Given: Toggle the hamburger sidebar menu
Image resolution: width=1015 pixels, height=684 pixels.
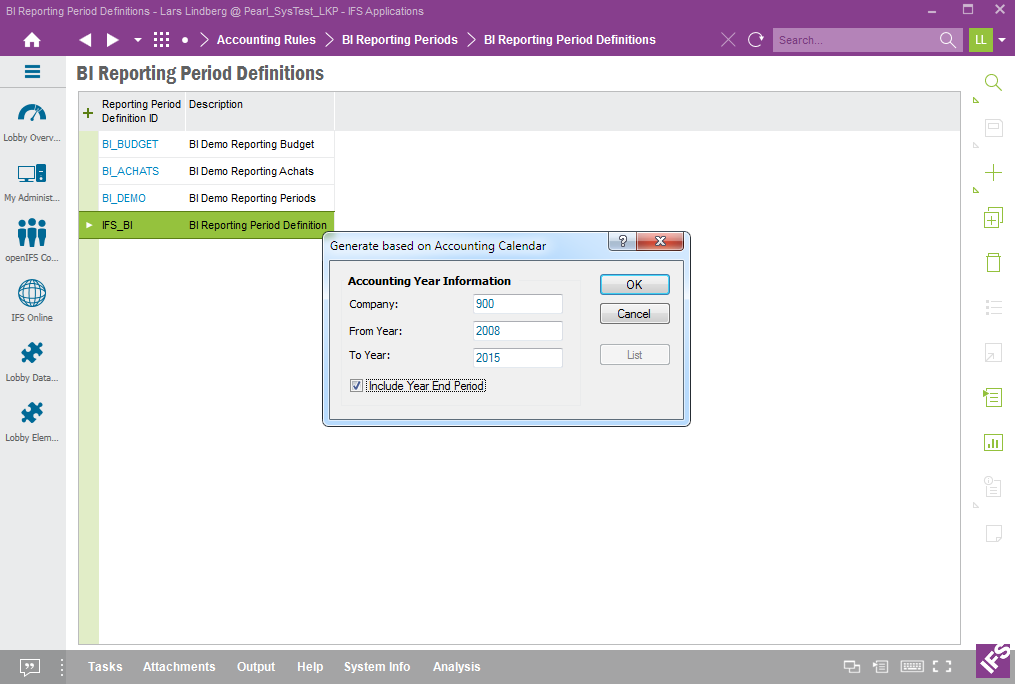Looking at the screenshot, I should [32, 72].
